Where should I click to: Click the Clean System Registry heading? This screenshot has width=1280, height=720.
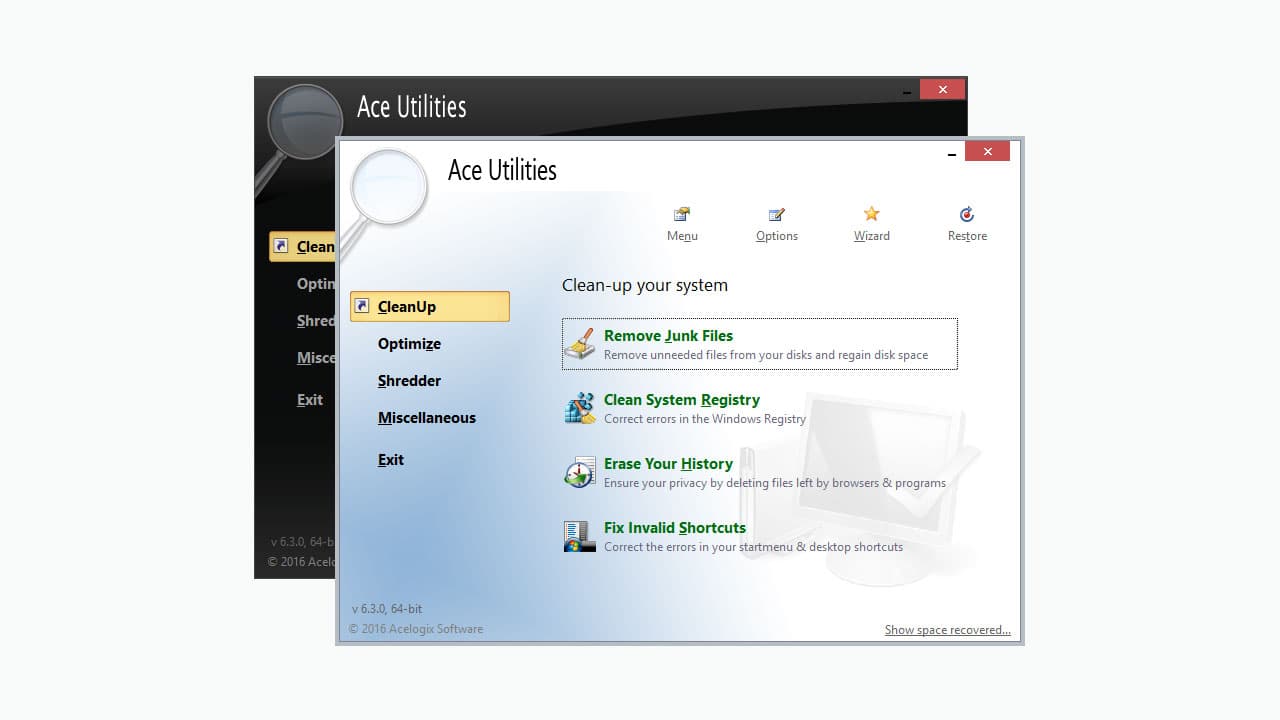click(x=681, y=399)
